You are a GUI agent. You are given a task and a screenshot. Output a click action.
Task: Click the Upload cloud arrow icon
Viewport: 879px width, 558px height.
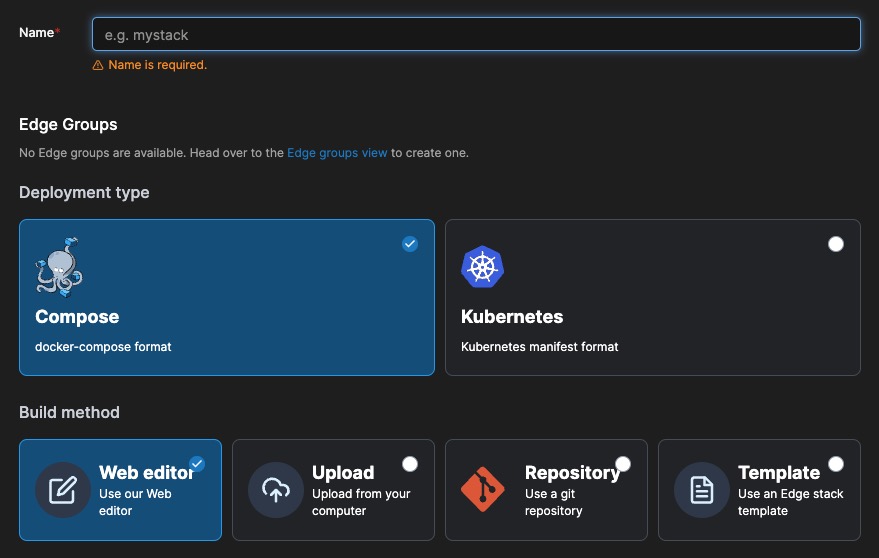tap(276, 490)
